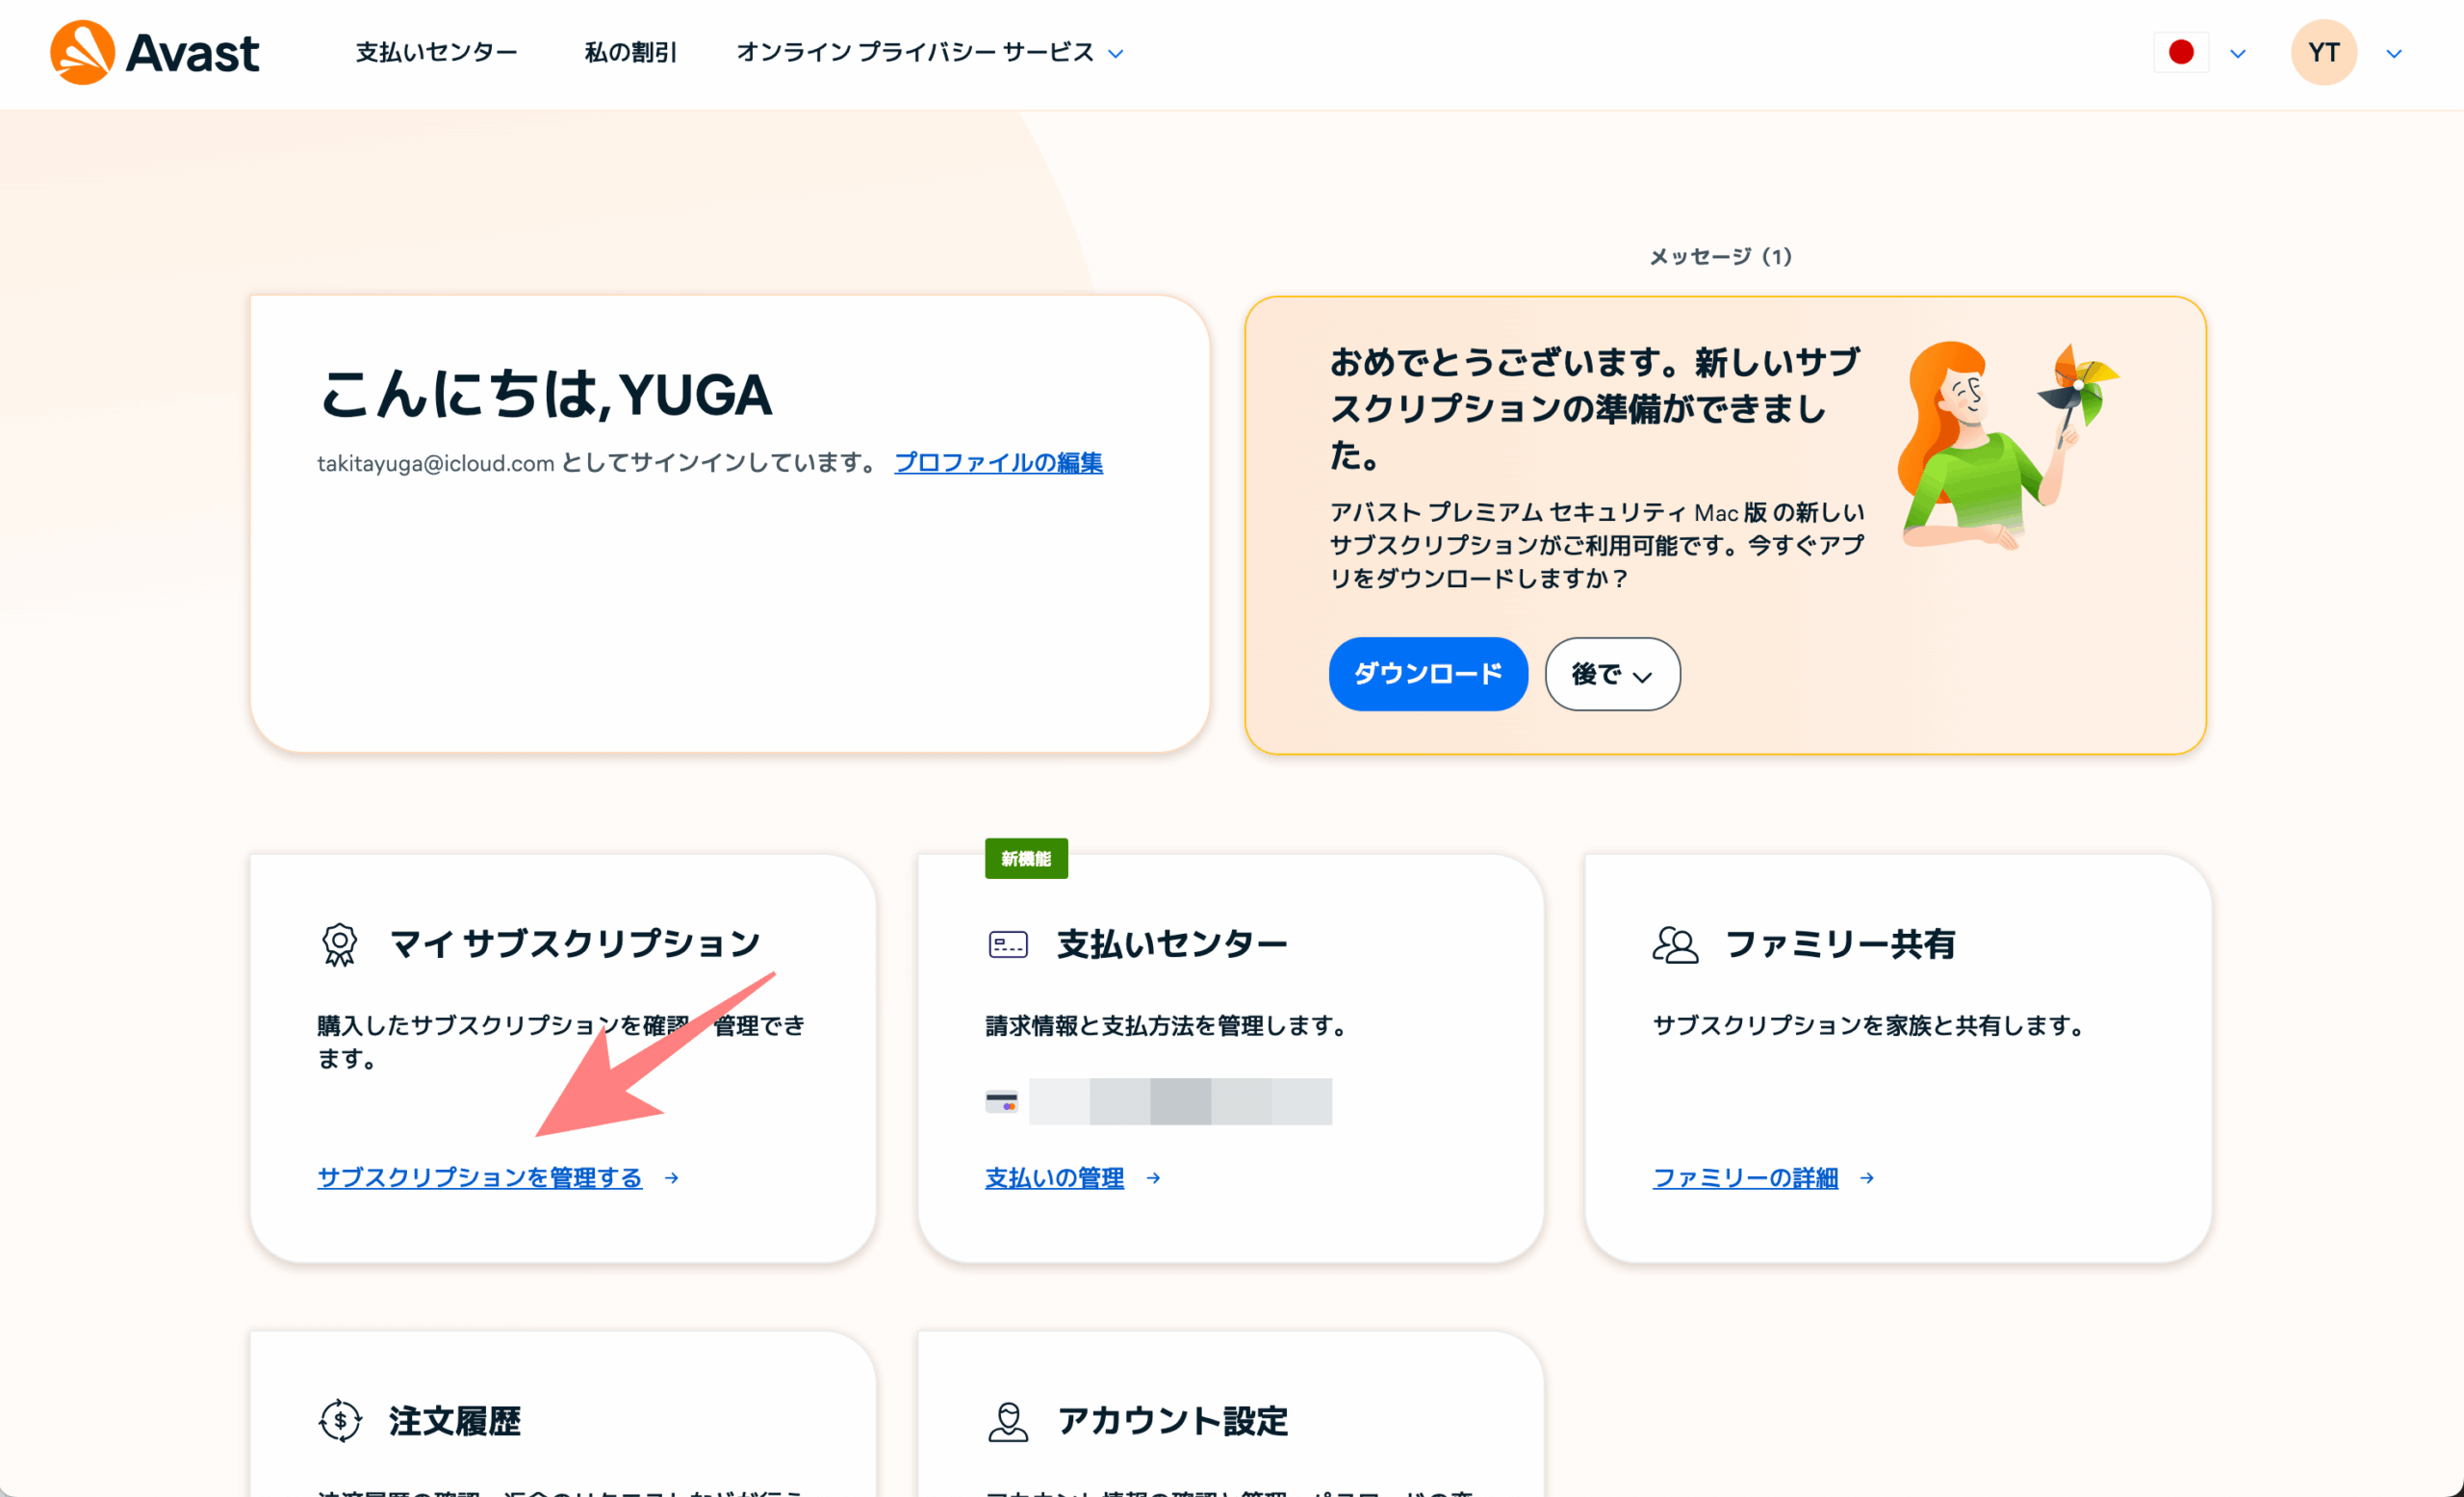Click the takitayuga@icloud.com sign-in text
The height and width of the screenshot is (1497, 2464).
[x=598, y=463]
